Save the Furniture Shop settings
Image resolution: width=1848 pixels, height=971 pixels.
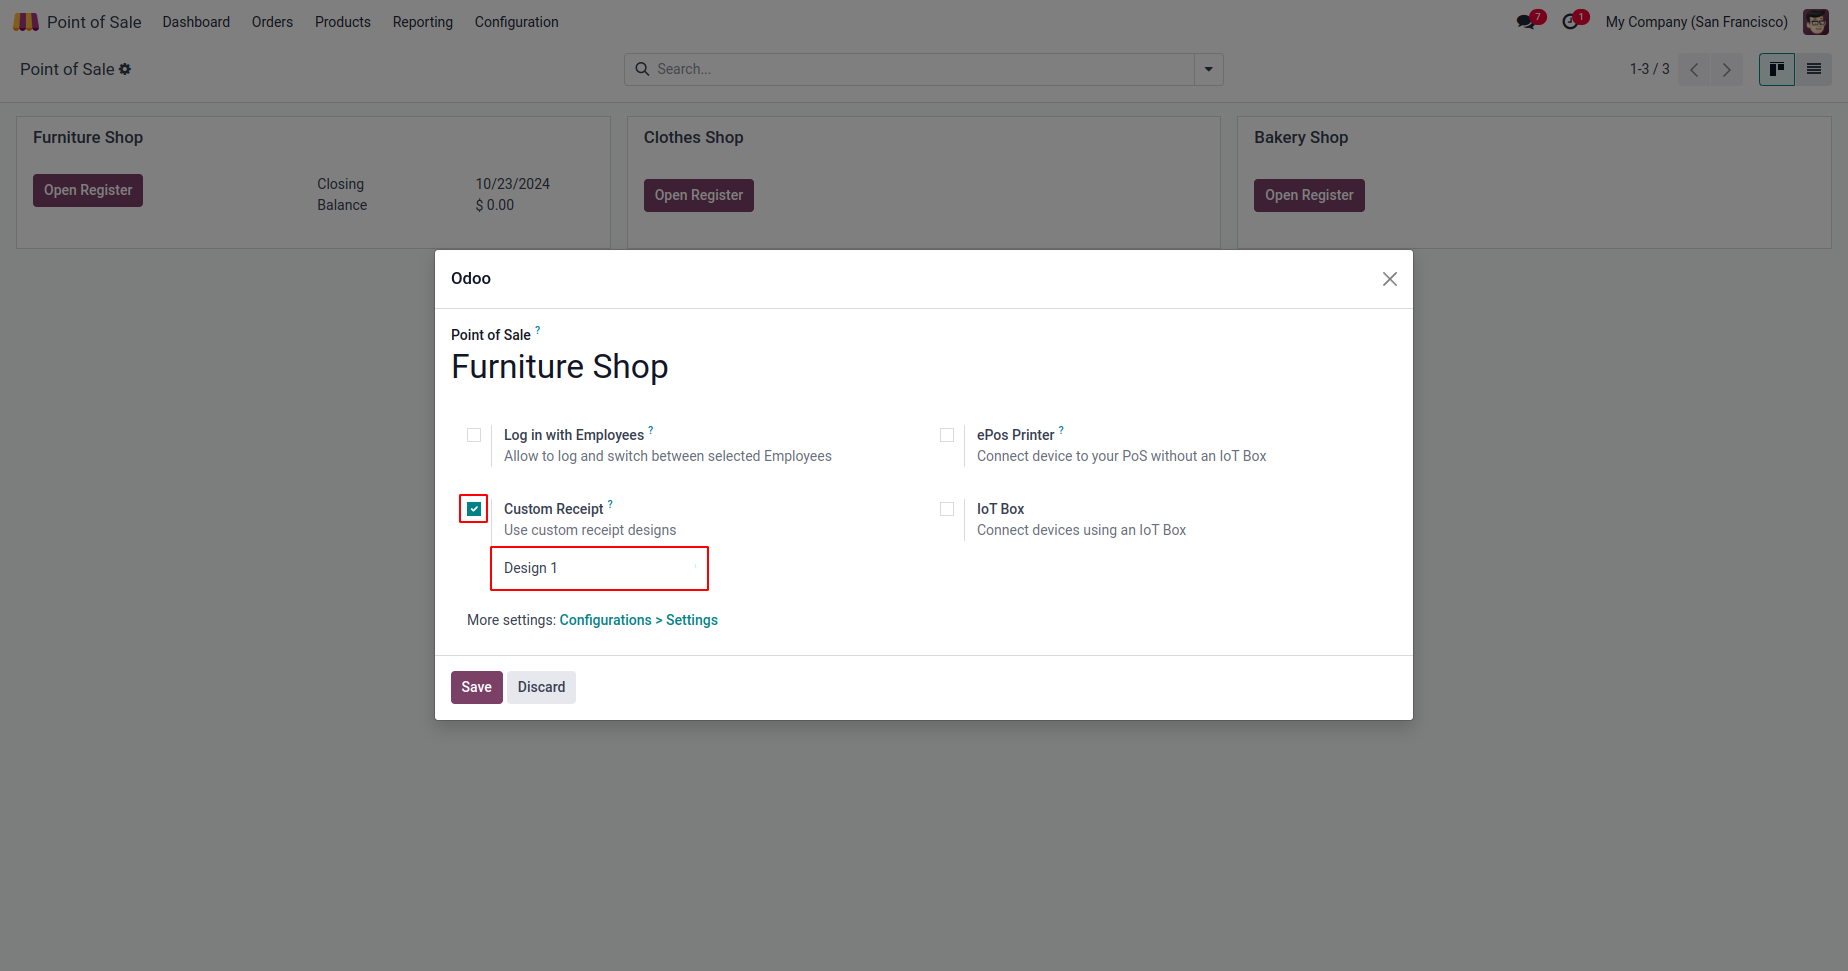(476, 687)
